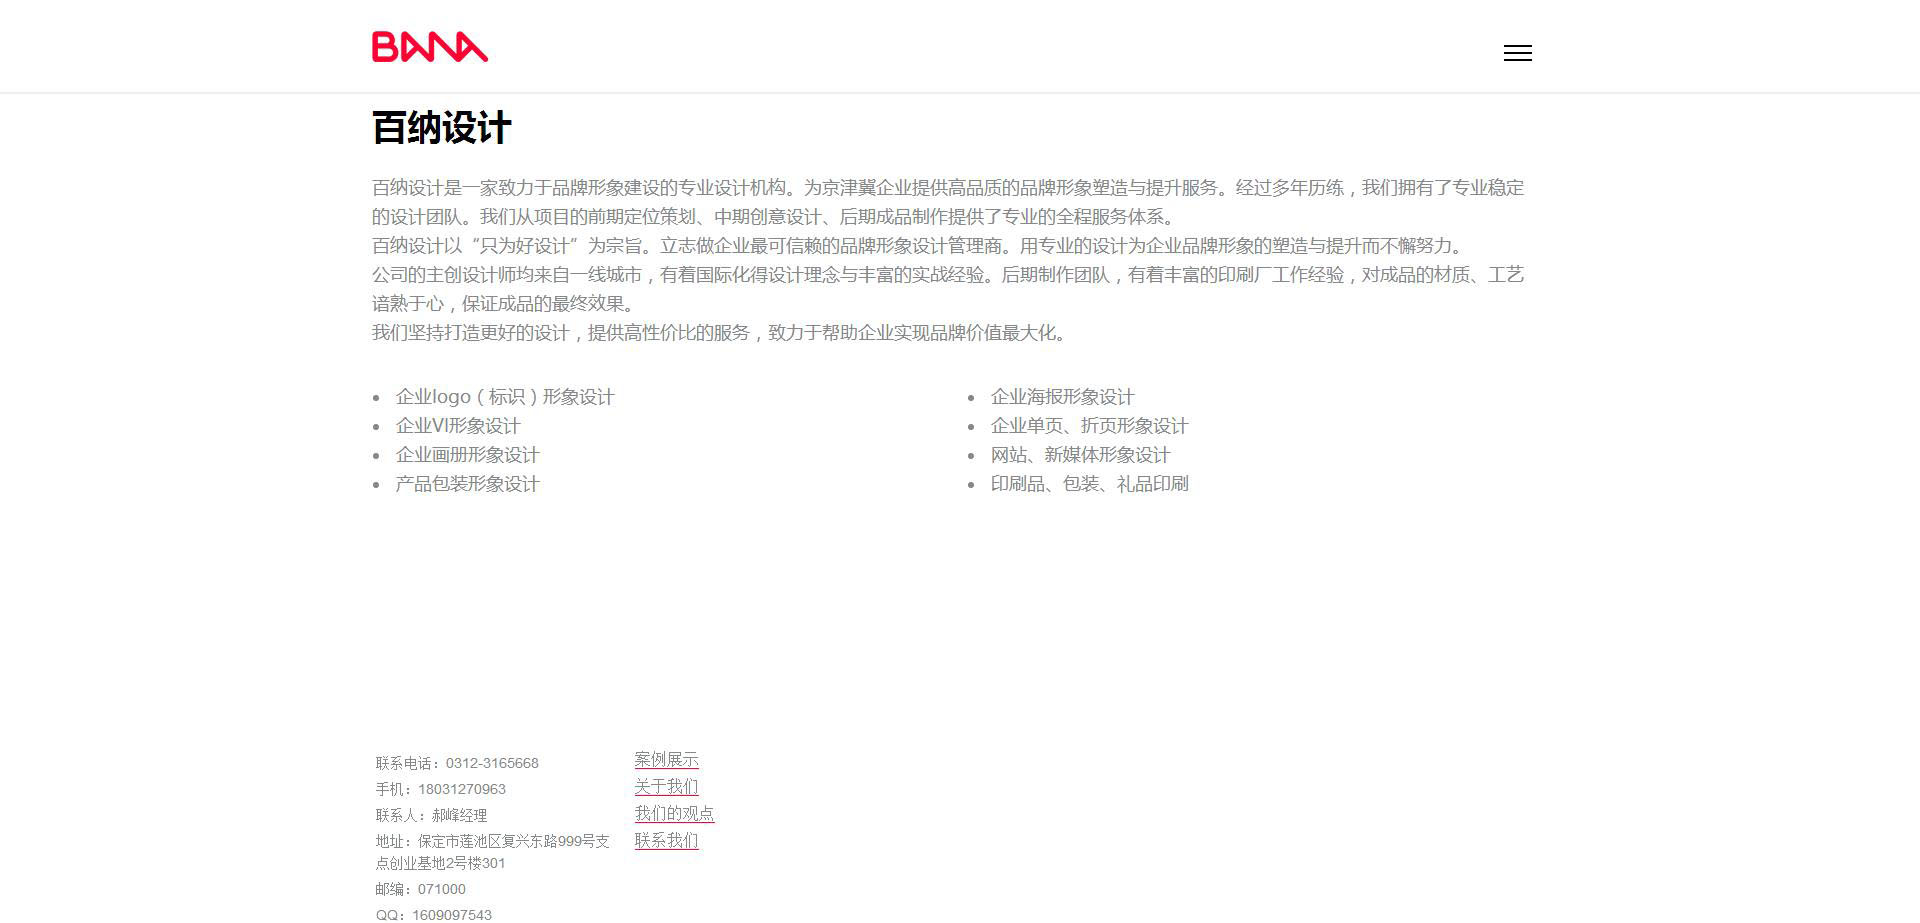This screenshot has height=923, width=1920.
Task: Click the 联系电话 0312-3165668 text
Action: (x=457, y=763)
